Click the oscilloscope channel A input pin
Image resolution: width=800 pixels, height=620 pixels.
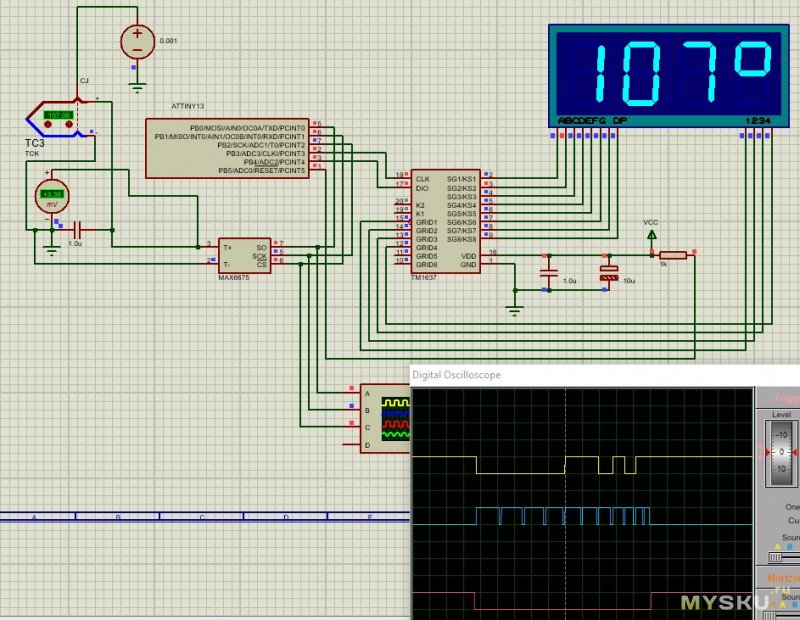click(x=352, y=392)
